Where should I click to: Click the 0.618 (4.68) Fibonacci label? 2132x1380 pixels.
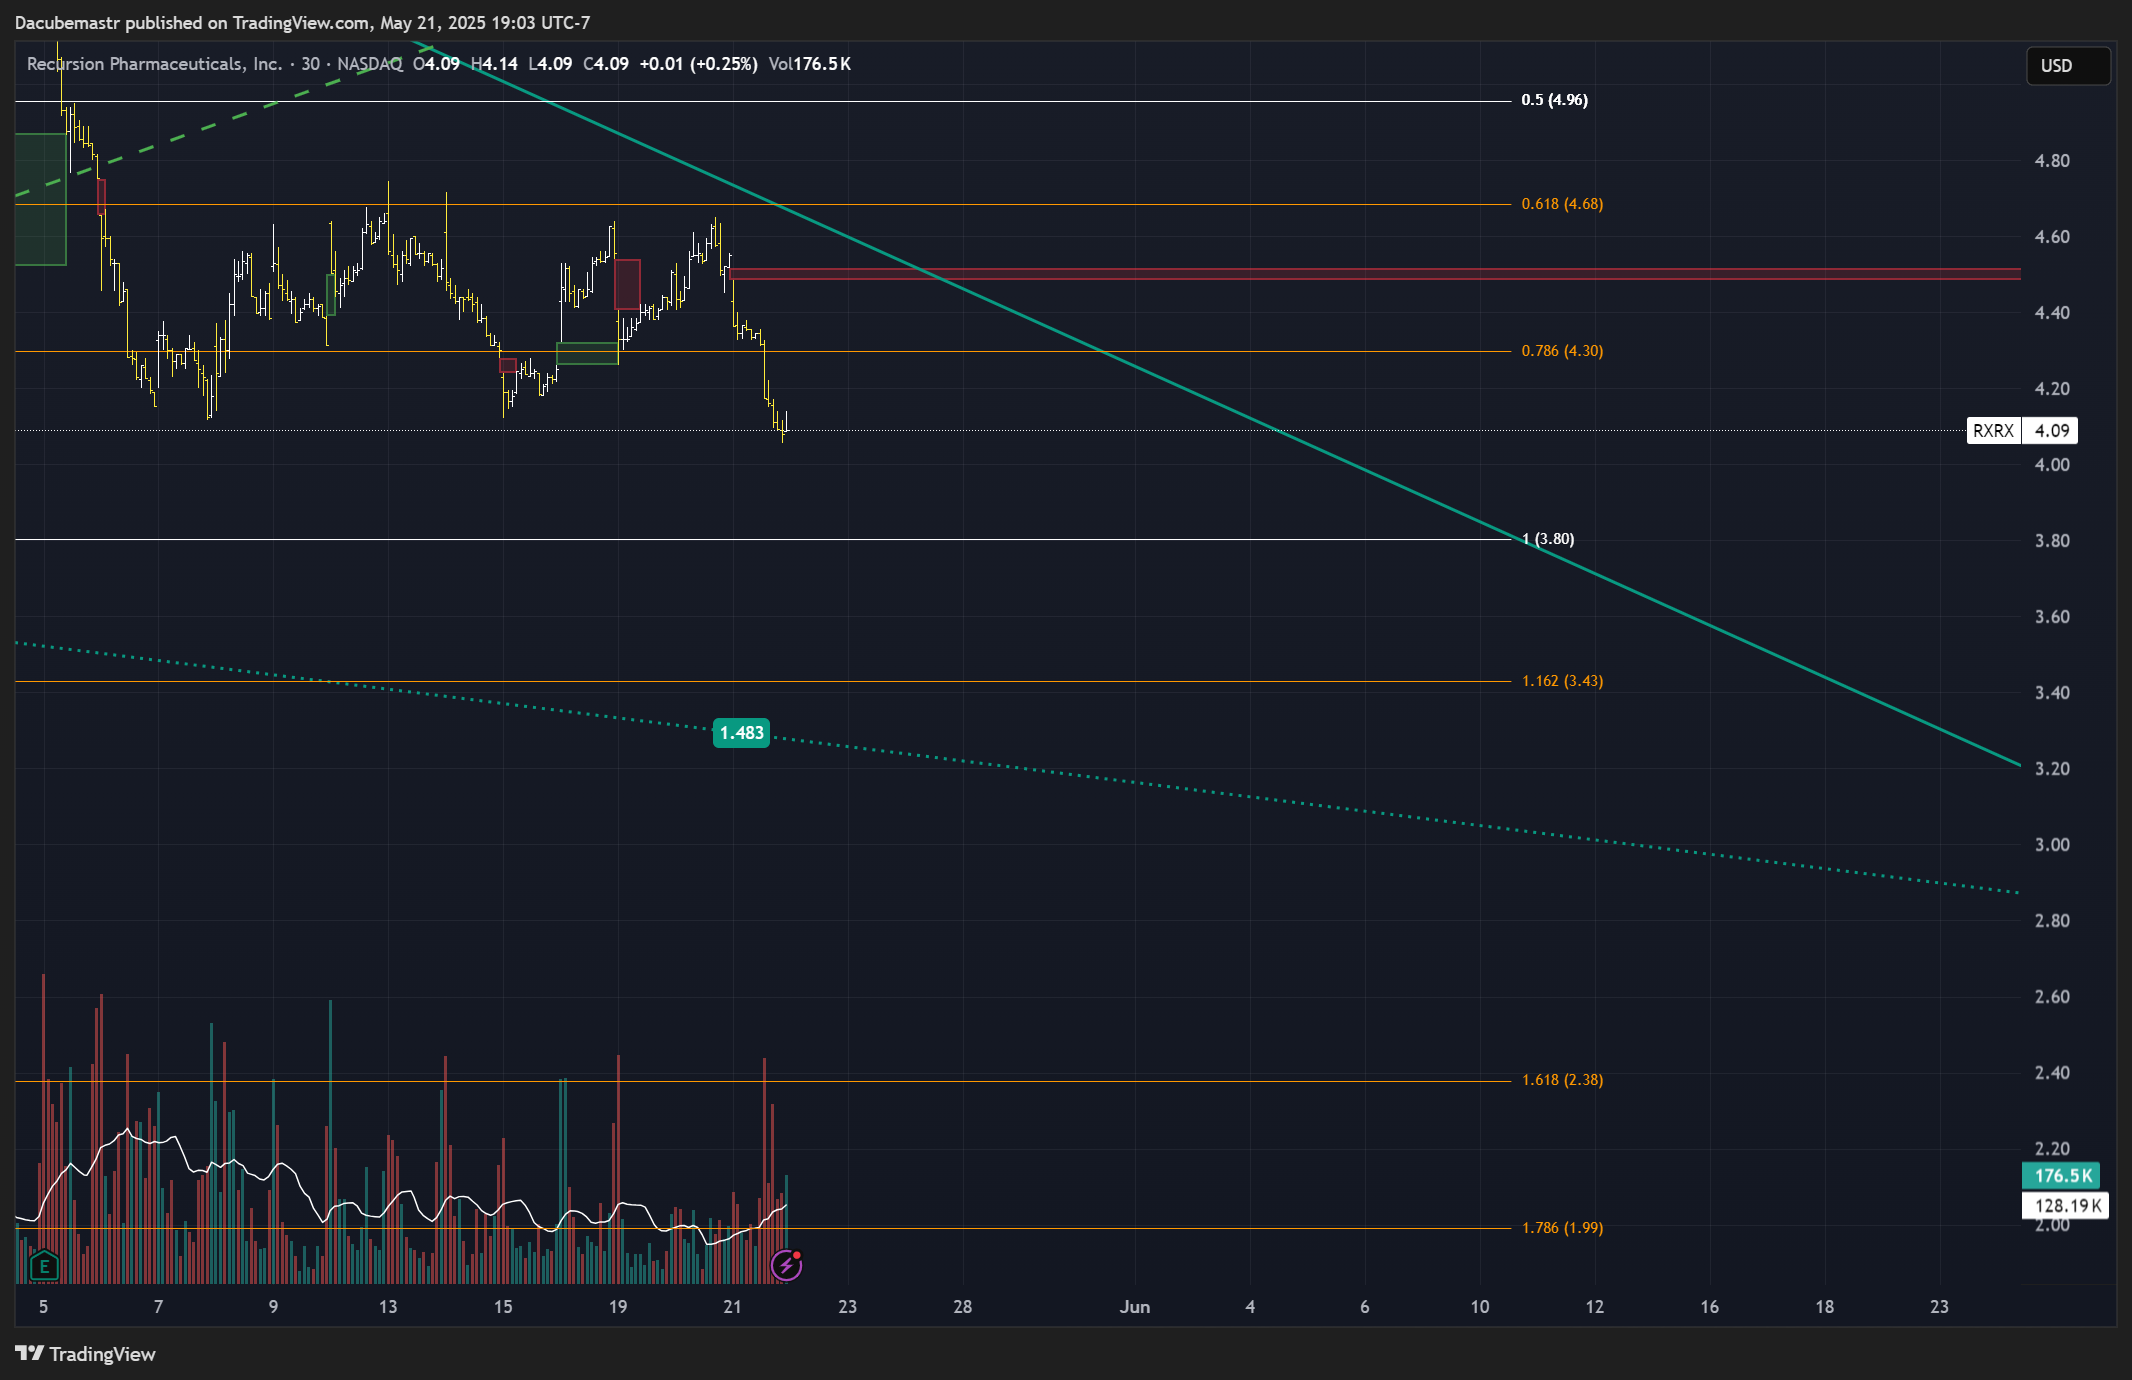[x=1562, y=204]
